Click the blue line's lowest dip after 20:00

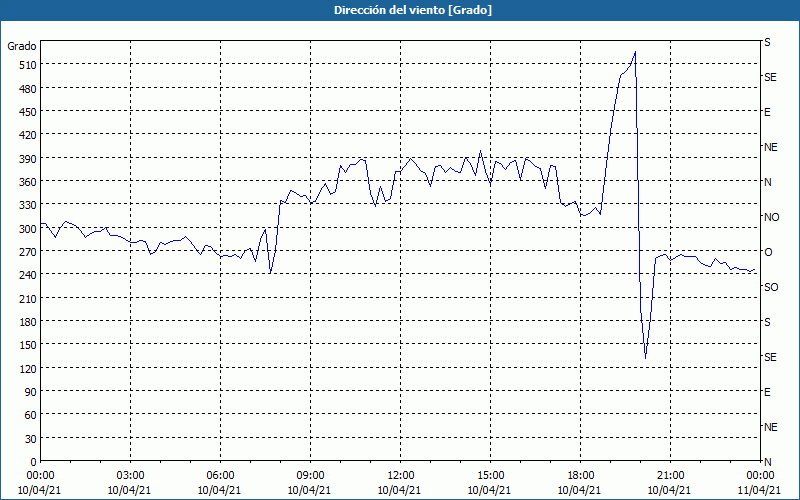pos(645,358)
